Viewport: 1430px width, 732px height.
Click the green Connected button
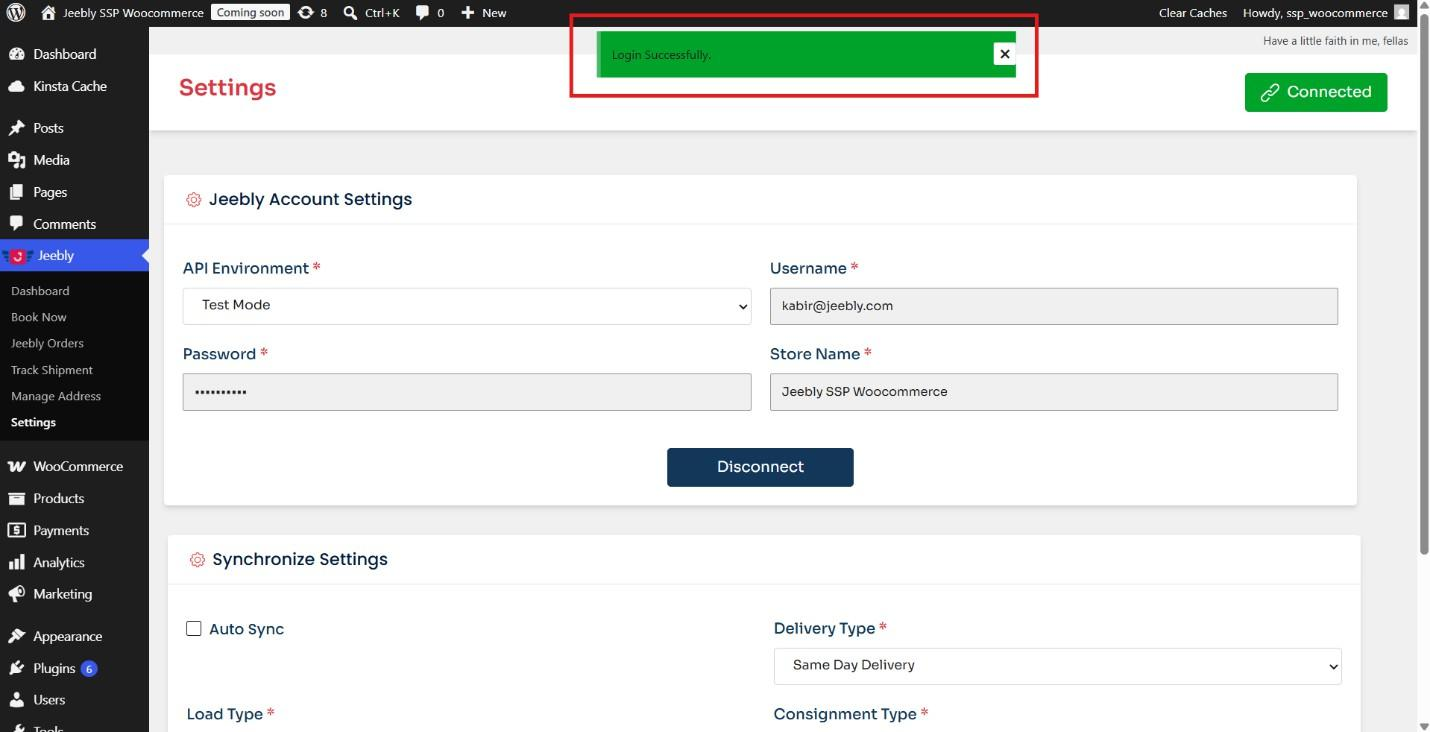pos(1316,92)
